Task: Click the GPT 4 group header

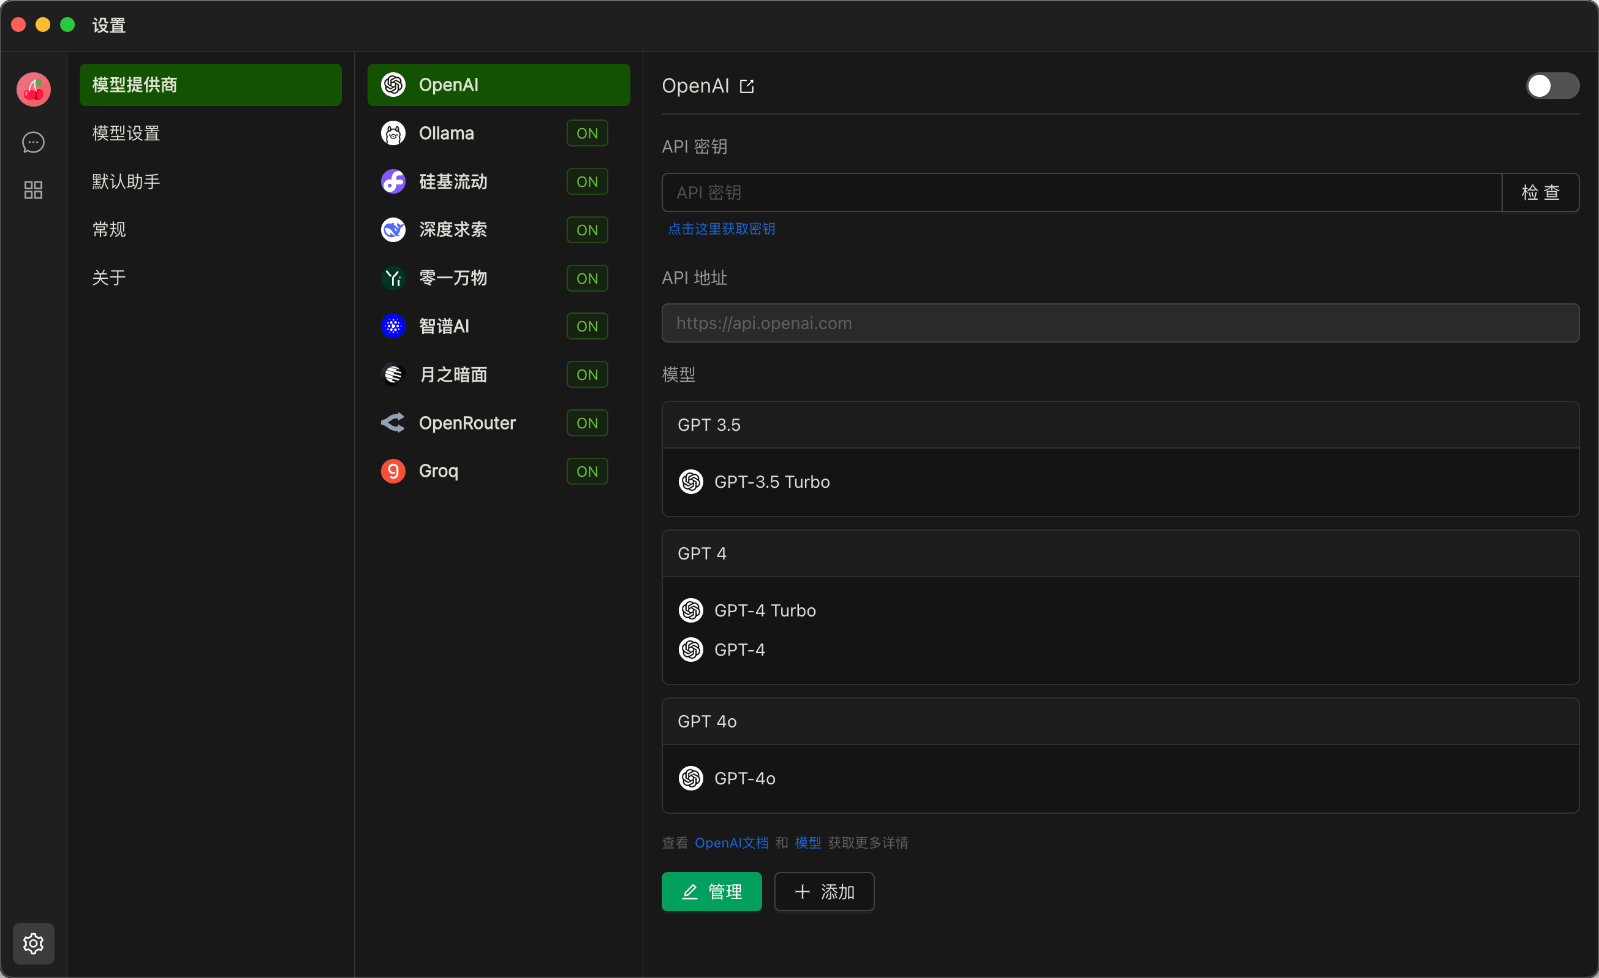Action: click(x=1121, y=554)
